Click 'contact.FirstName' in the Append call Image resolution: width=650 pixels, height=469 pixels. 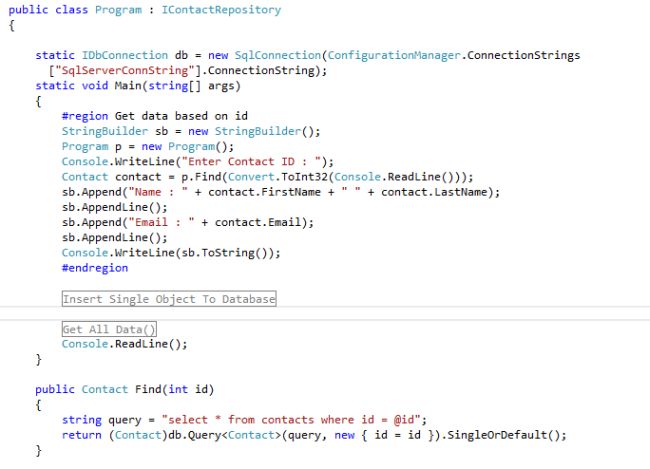click(x=264, y=192)
